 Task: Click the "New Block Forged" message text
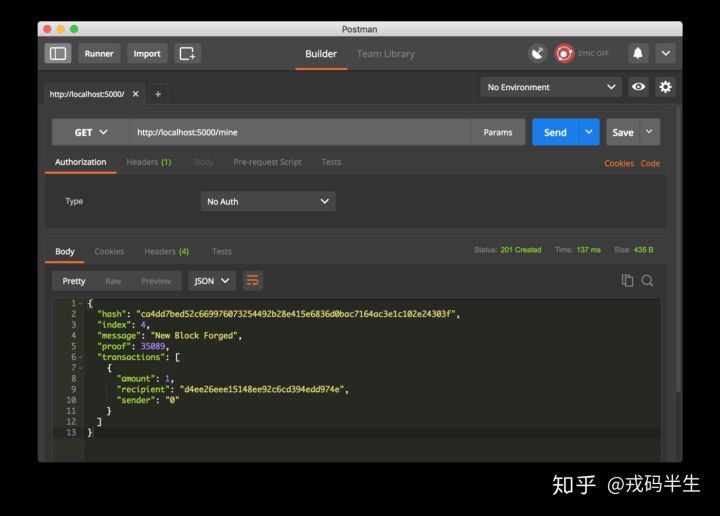(194, 336)
